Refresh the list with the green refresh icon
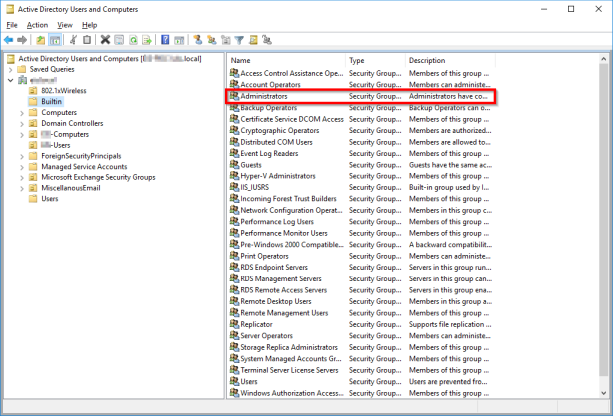 (133, 40)
